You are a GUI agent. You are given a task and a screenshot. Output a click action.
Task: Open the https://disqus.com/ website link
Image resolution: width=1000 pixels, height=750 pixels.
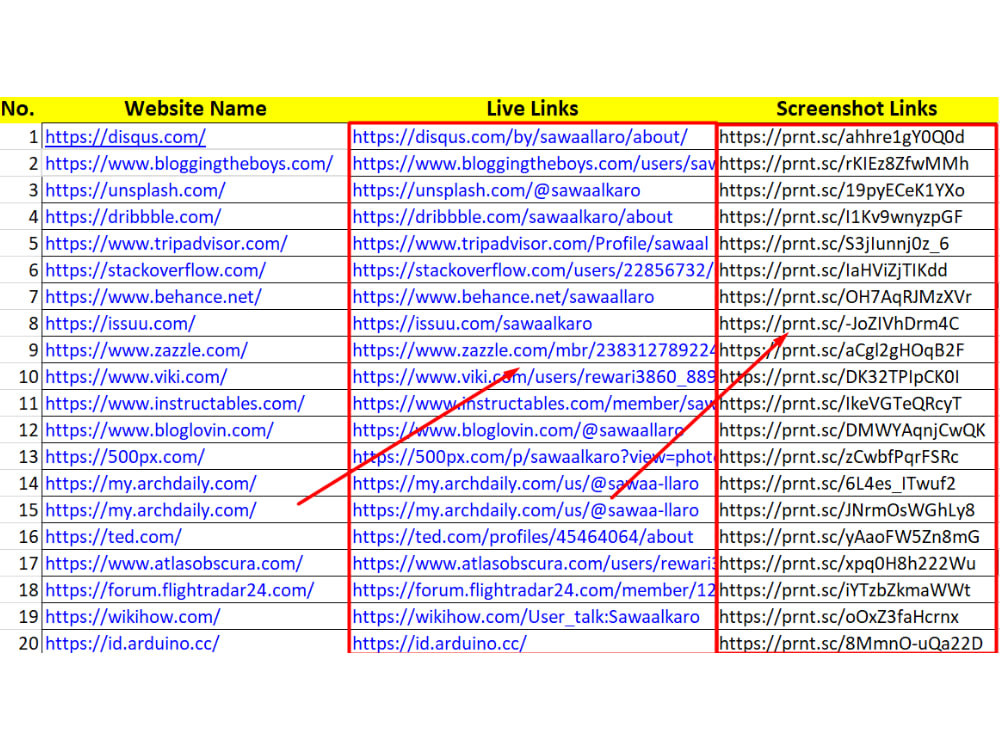point(126,137)
